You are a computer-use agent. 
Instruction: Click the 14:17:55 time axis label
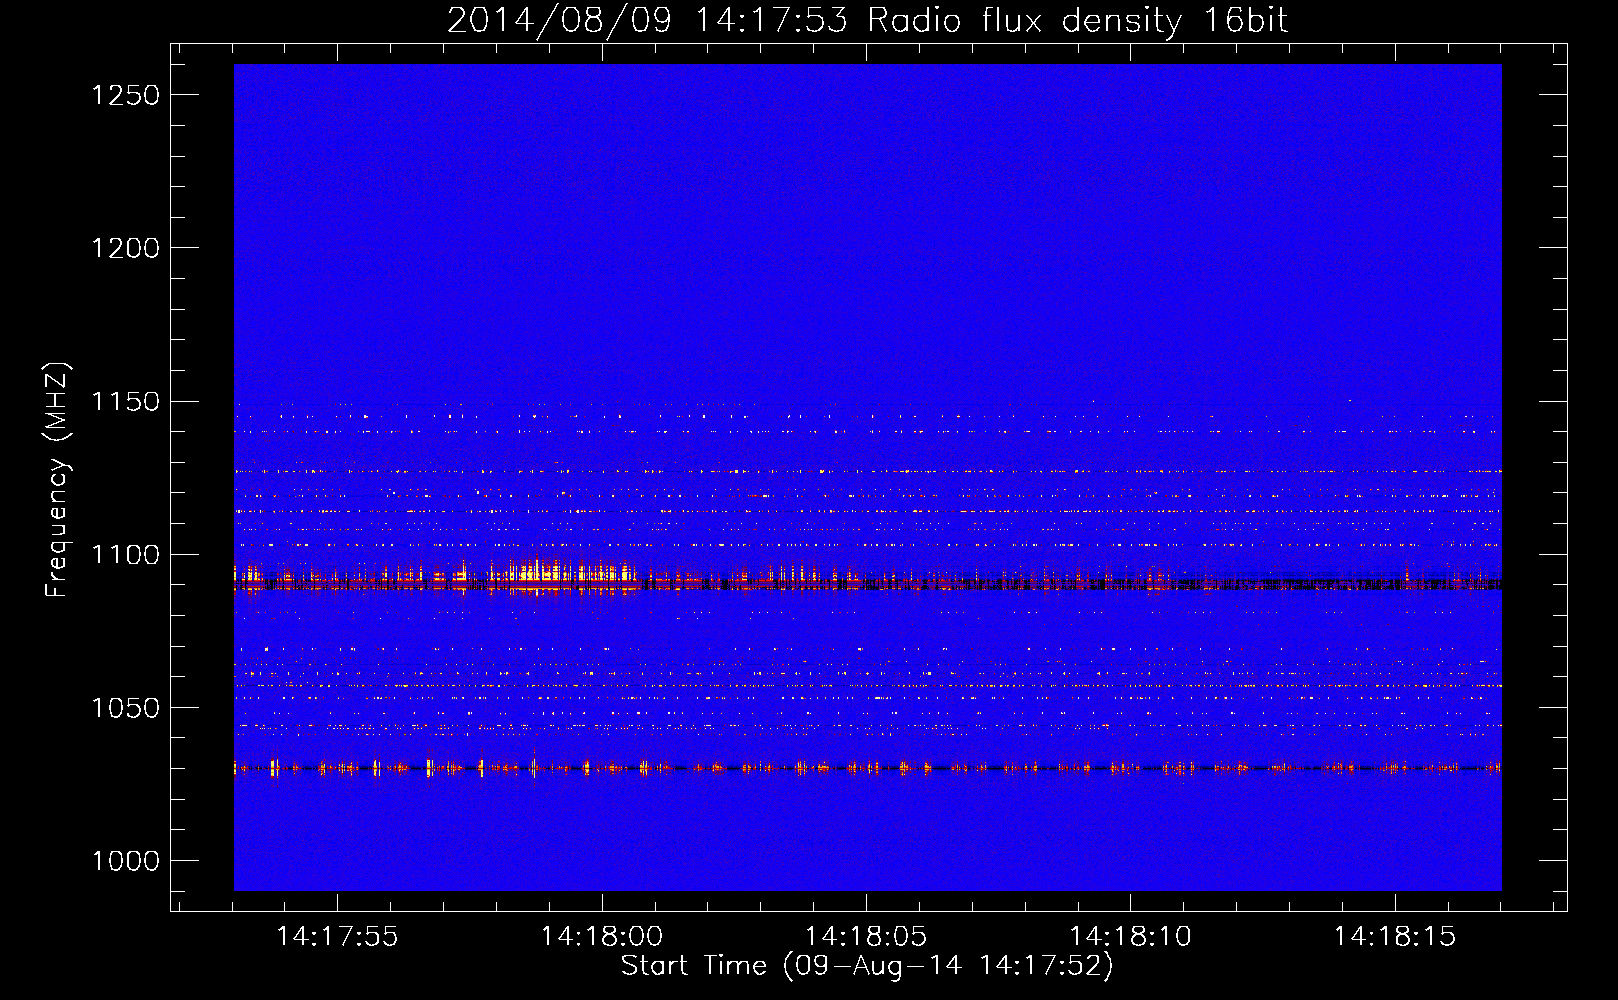(x=337, y=937)
